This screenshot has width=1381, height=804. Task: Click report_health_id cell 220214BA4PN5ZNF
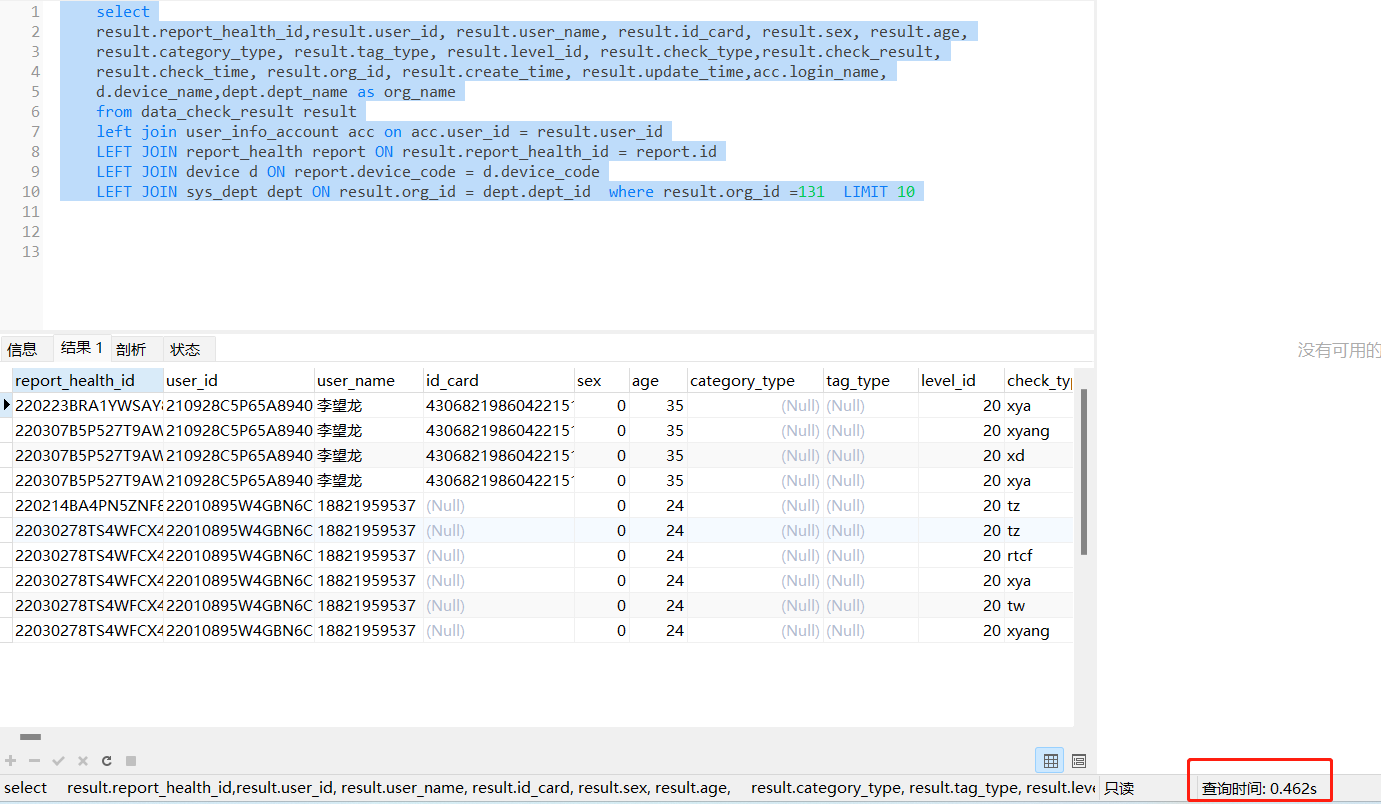88,506
